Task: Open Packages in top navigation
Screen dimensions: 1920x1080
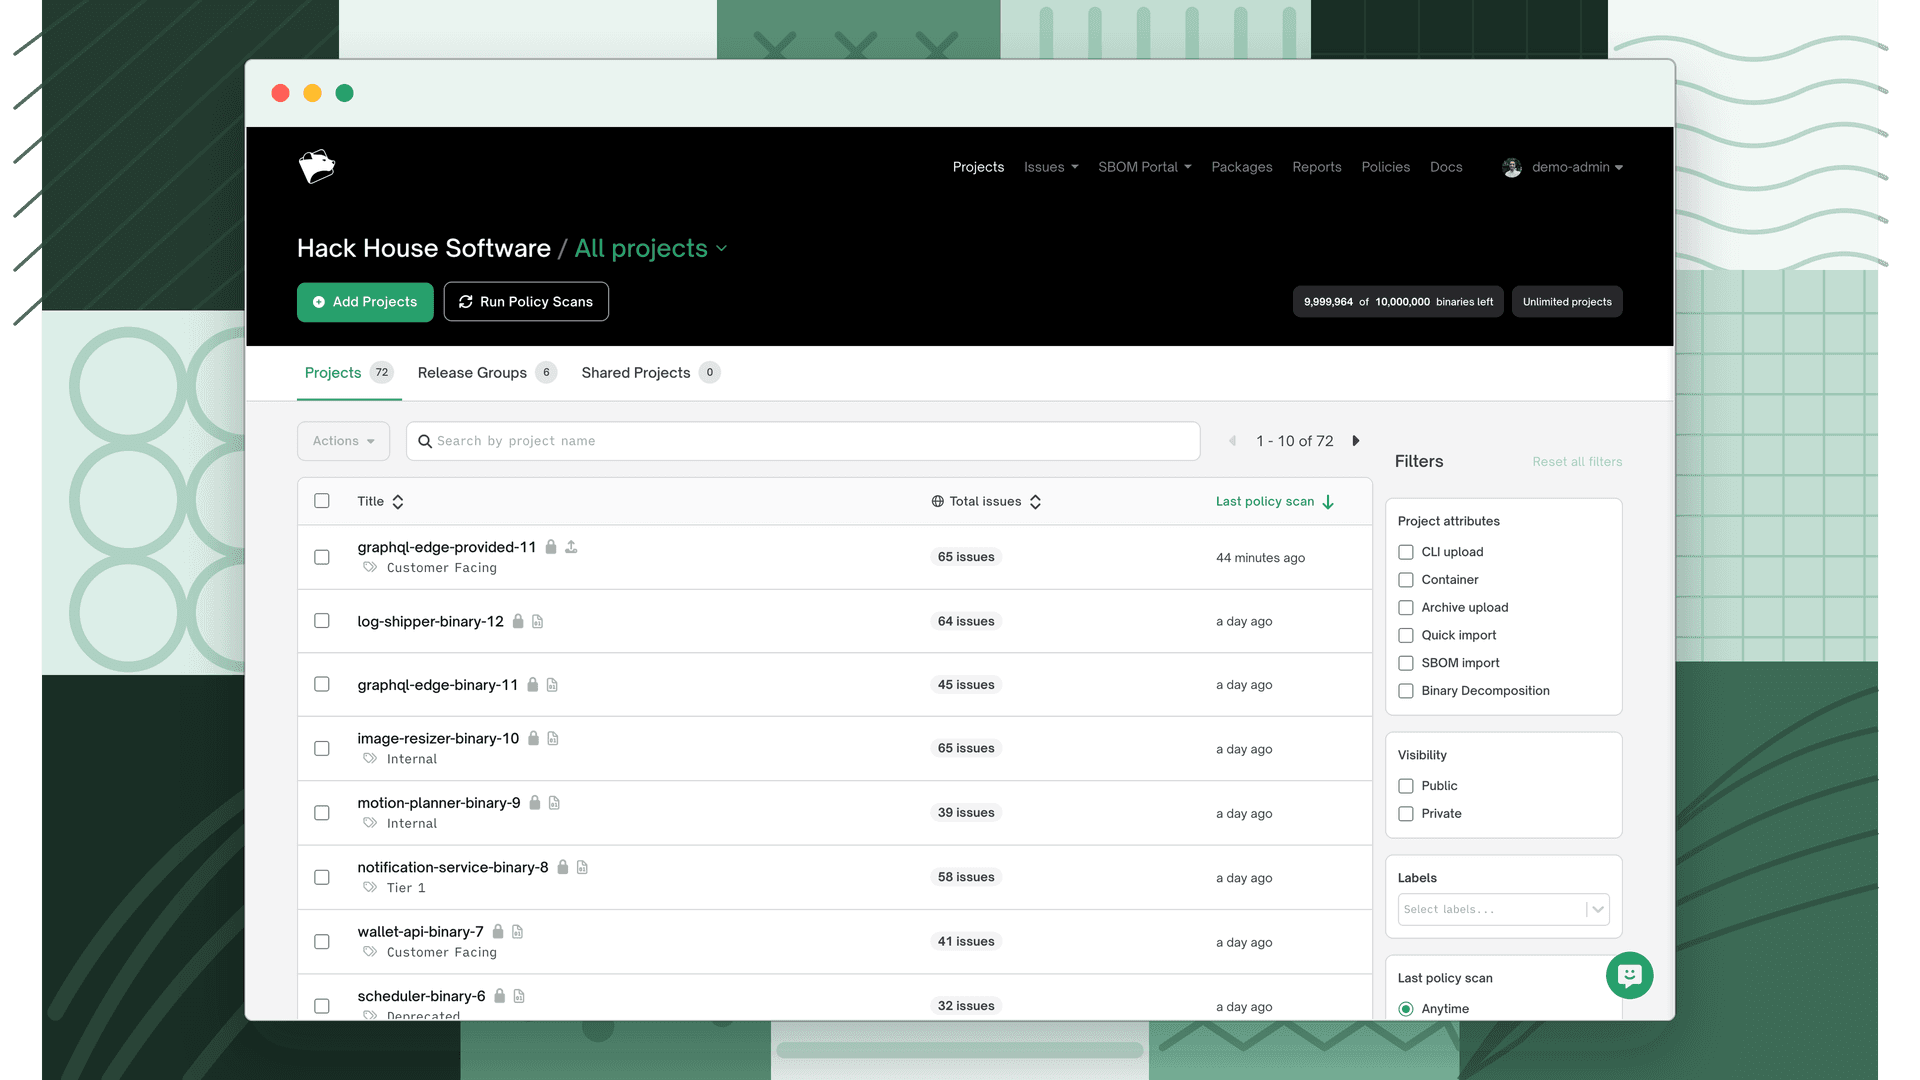Action: (1242, 167)
